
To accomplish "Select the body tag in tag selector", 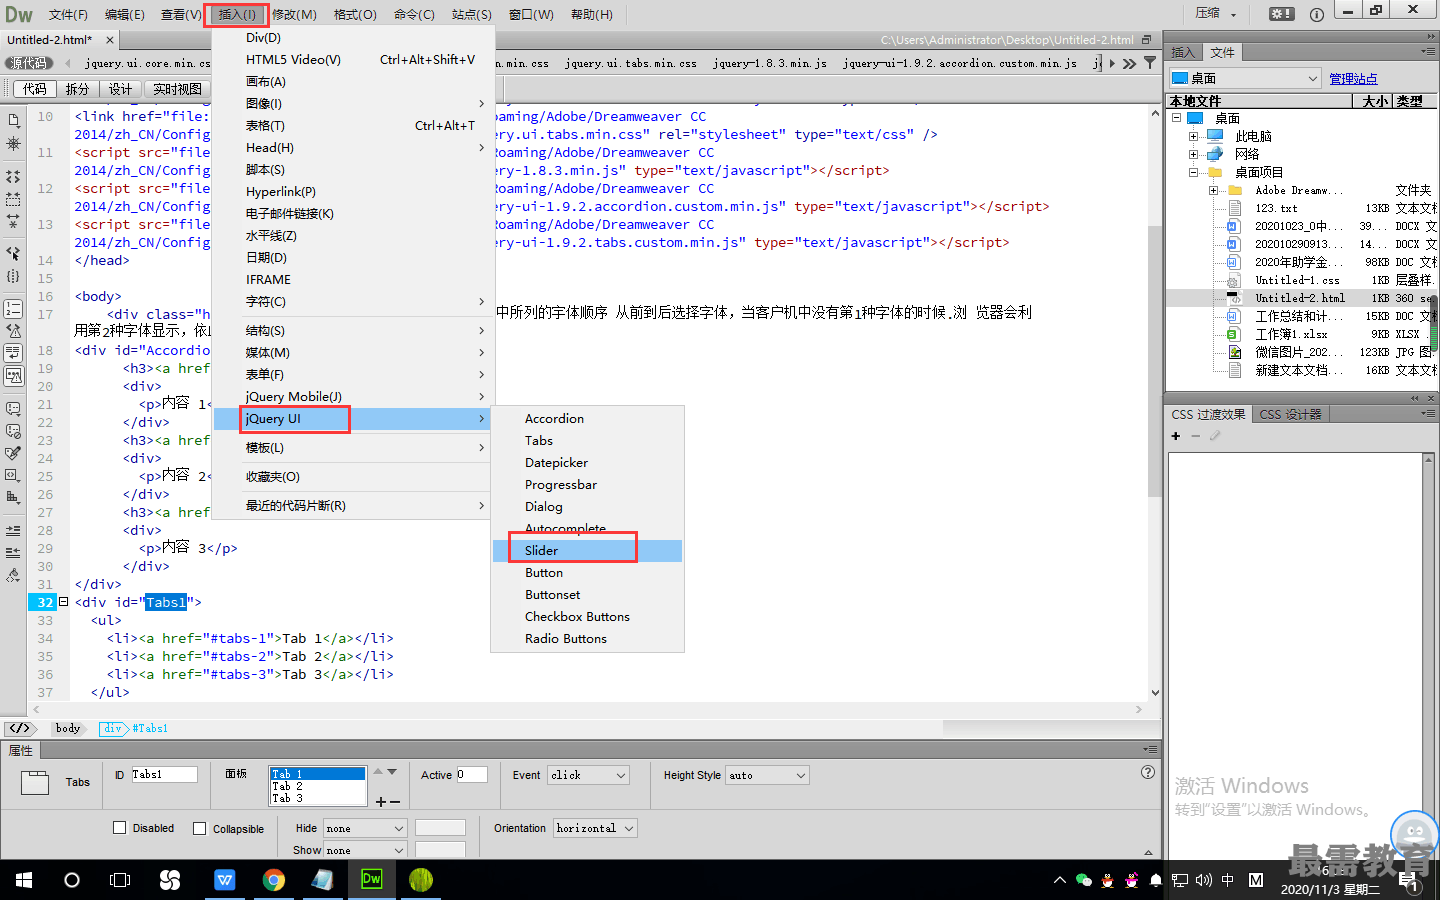I will [x=68, y=728].
